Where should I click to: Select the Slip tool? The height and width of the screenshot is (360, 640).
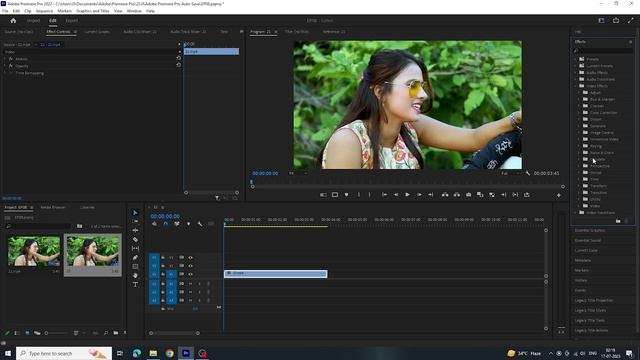tap(135, 249)
